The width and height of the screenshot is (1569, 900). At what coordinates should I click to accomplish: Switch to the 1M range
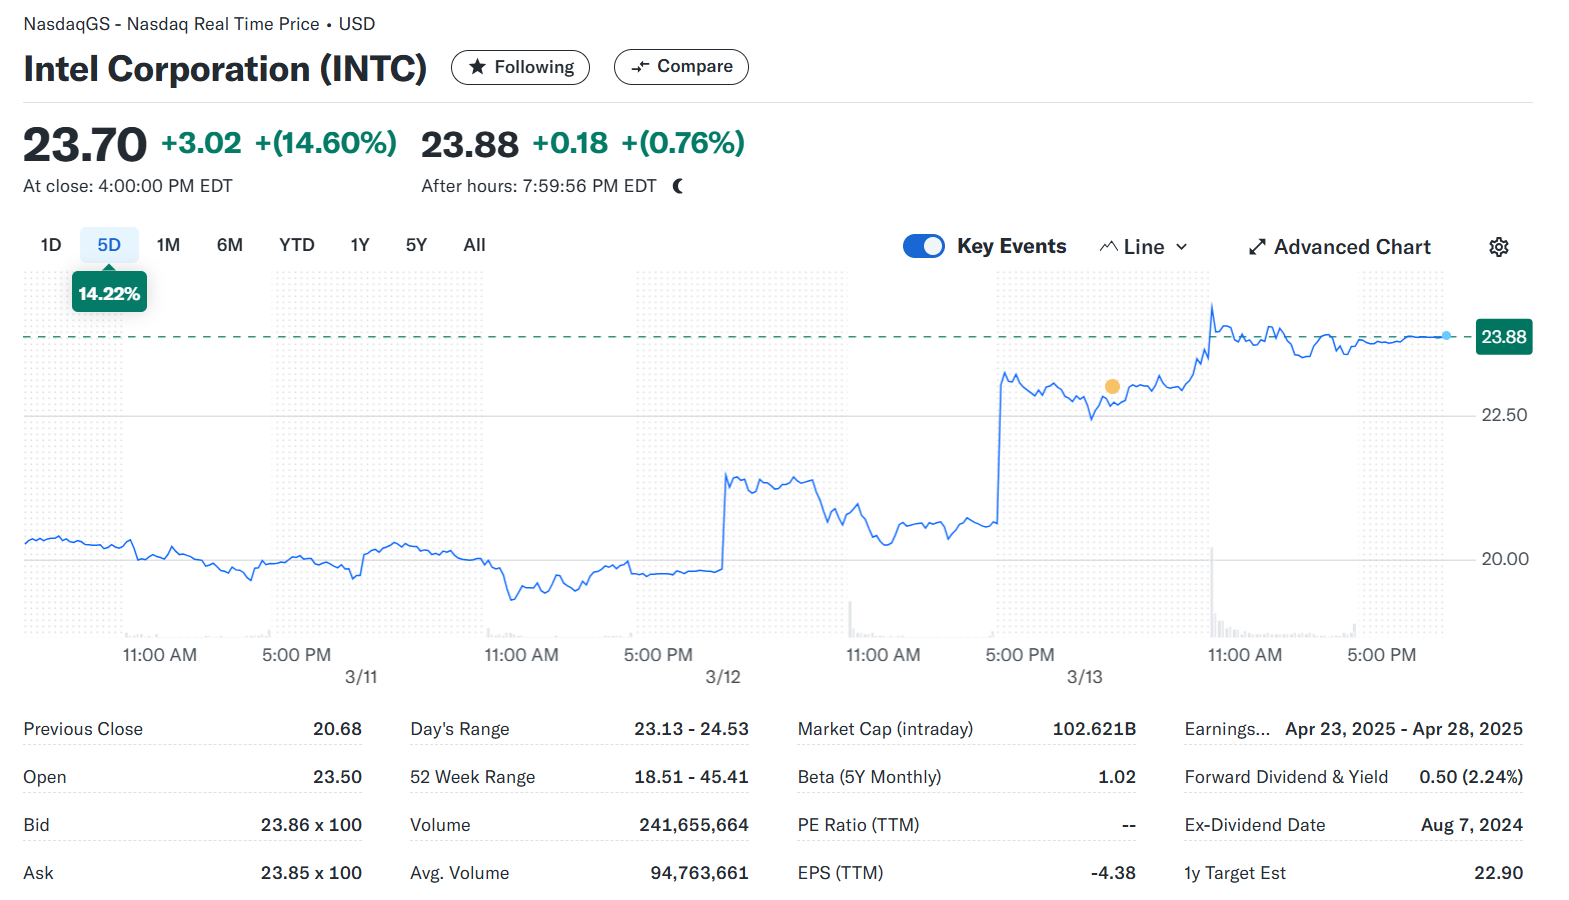tap(168, 245)
